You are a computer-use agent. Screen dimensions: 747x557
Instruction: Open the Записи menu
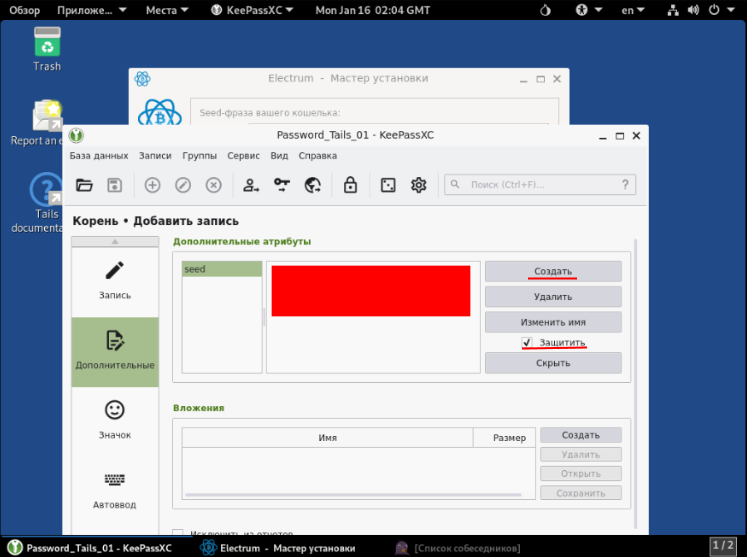155,156
